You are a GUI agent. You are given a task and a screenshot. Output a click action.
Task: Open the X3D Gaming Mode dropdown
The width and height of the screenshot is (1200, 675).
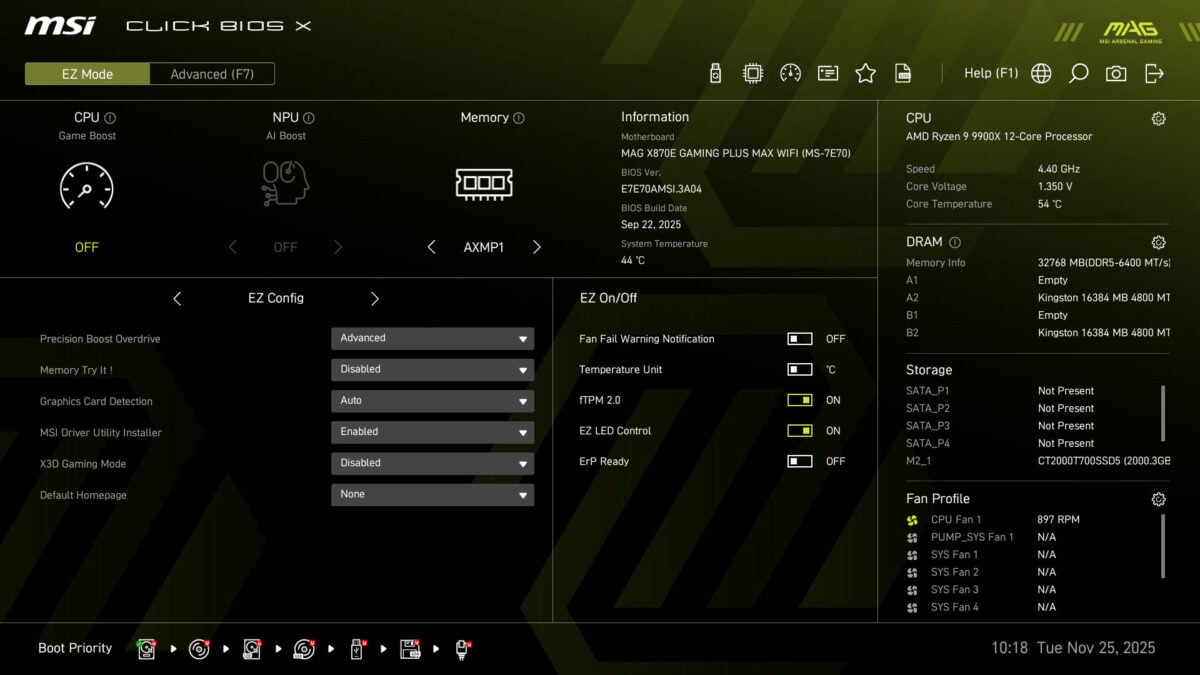432,463
